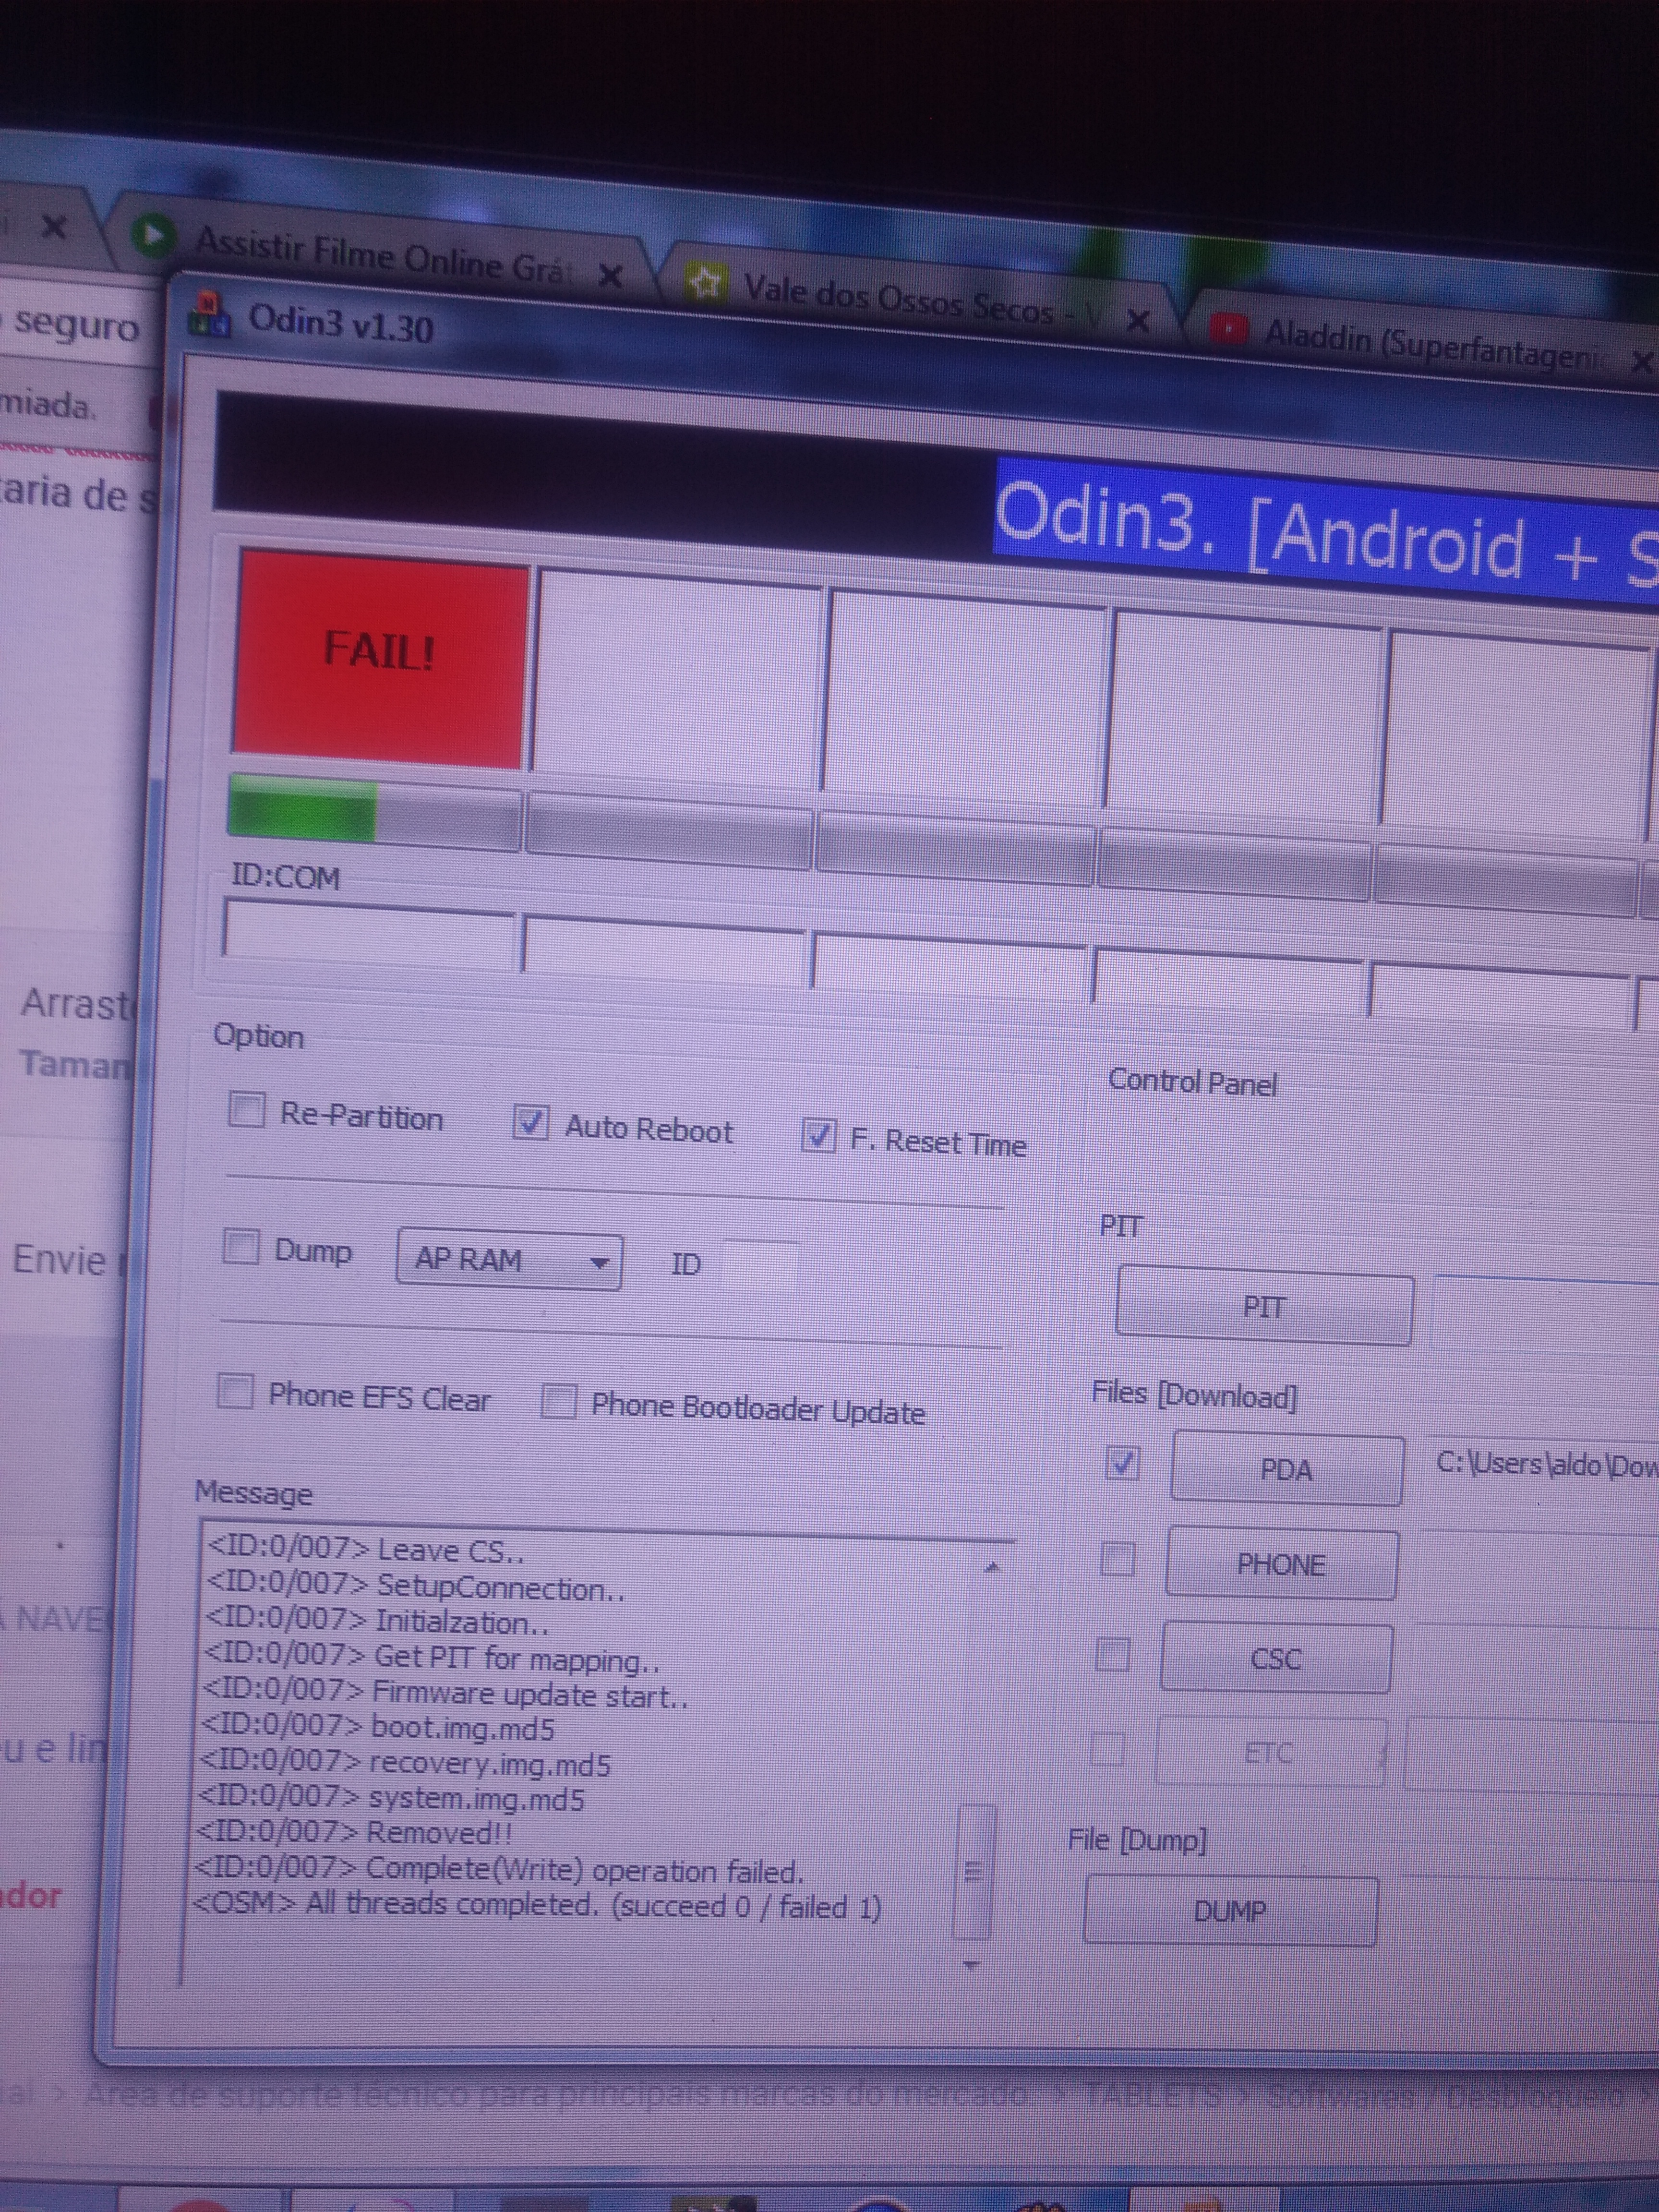
Task: Enable the Re-Partition checkbox
Action: point(247,1109)
